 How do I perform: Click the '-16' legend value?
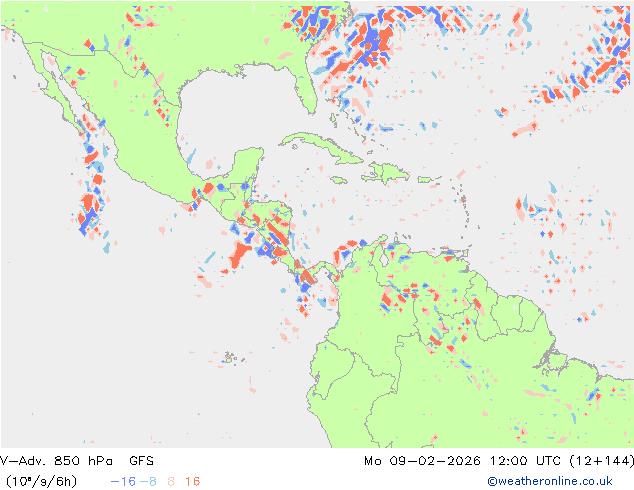point(123,482)
